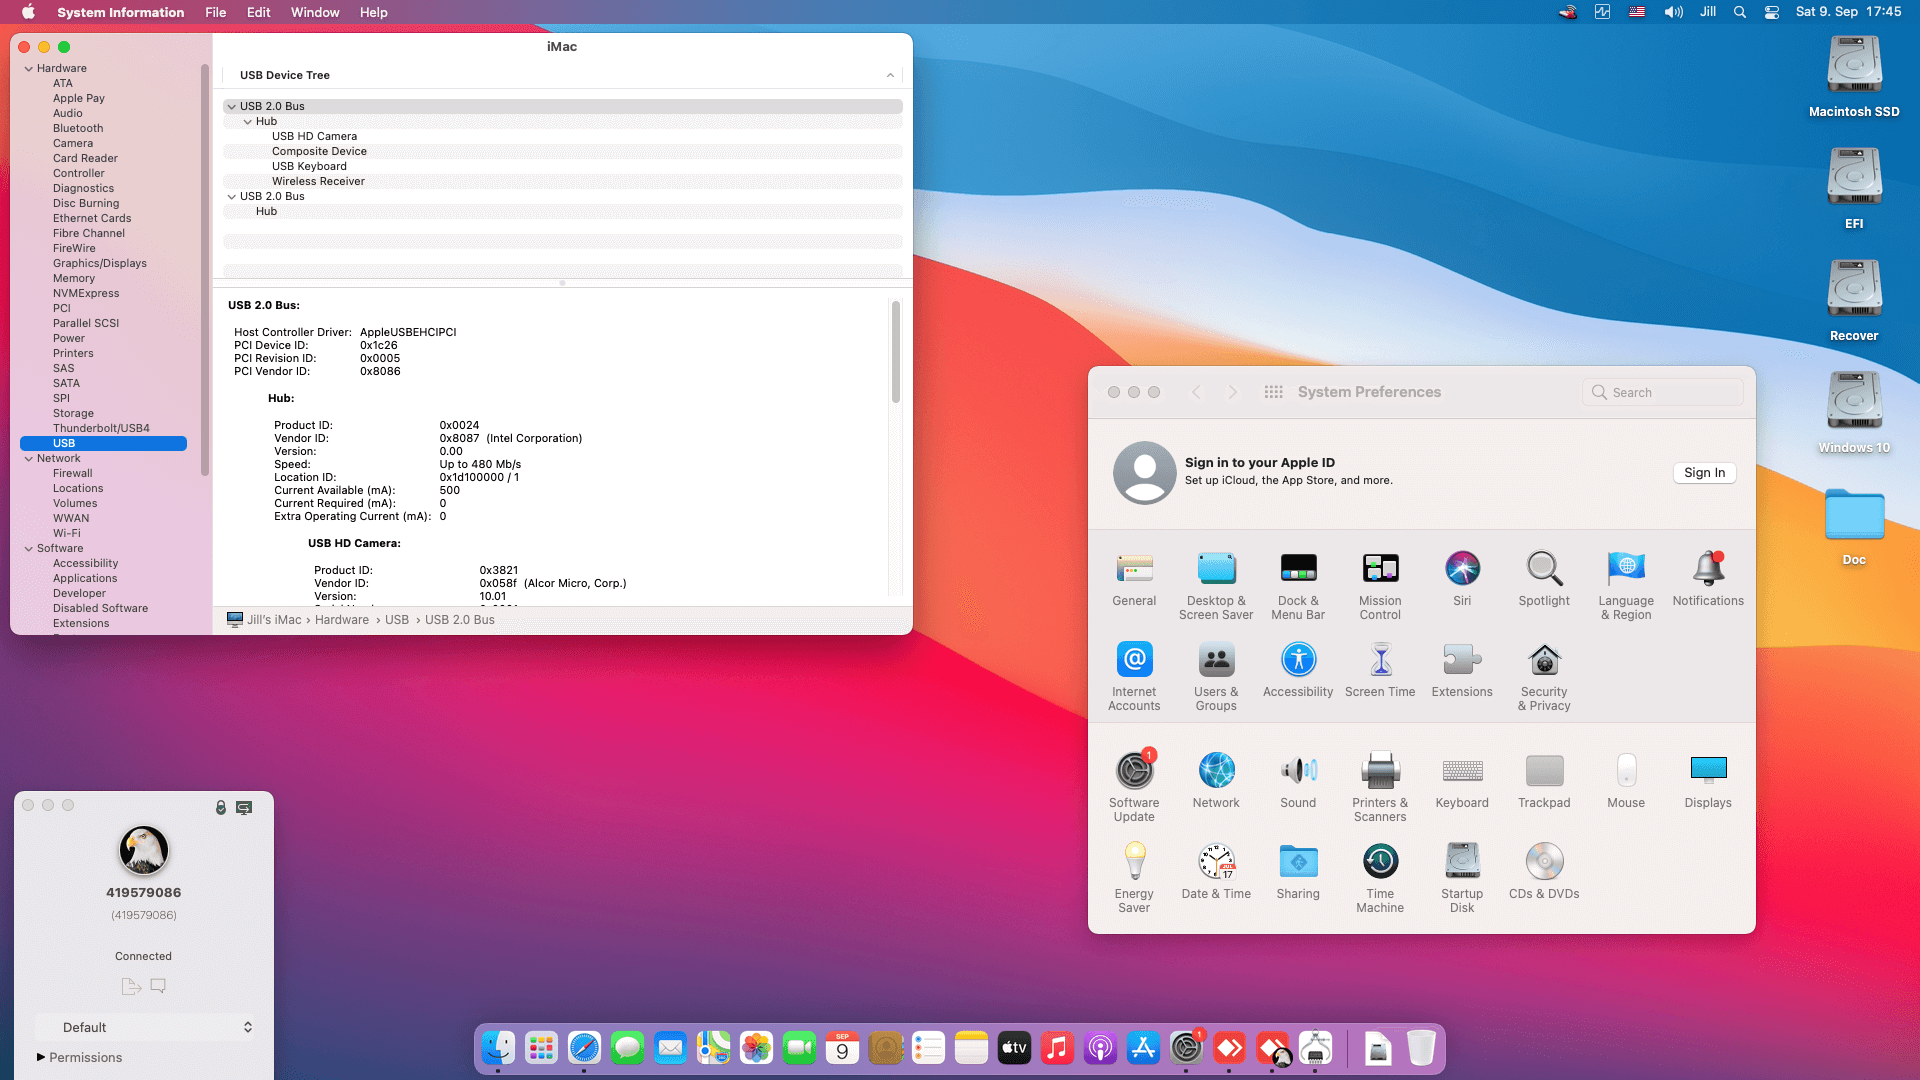
Task: Open the General preferences pane
Action: tap(1134, 579)
